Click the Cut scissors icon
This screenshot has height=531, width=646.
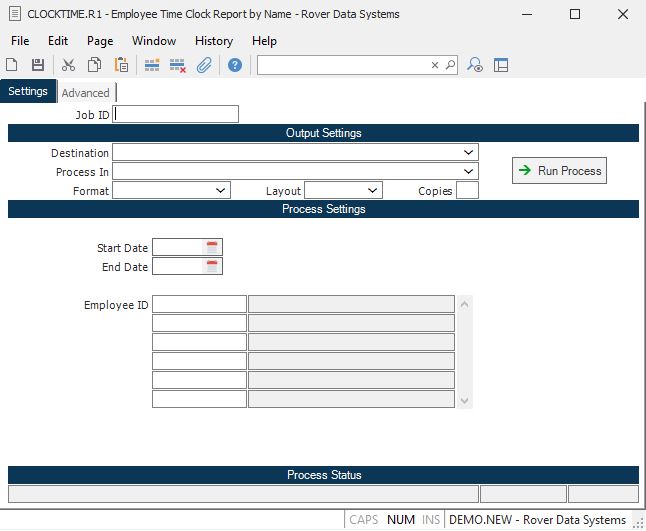[68, 65]
